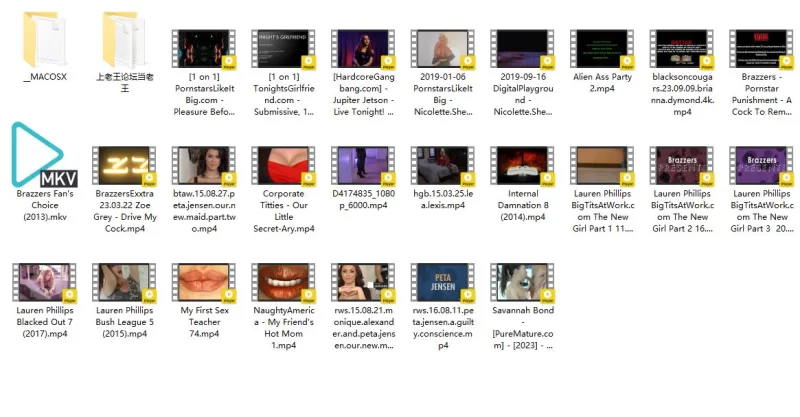Select the Jupiter Jetson Live Tonight video file
This screenshot has height=417, width=800.
click(x=363, y=49)
